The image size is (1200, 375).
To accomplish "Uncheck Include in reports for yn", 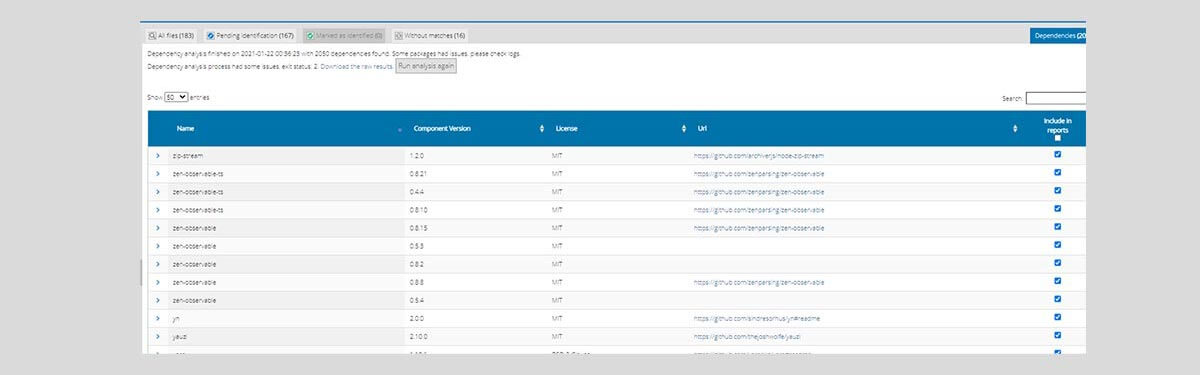I will (x=1058, y=317).
